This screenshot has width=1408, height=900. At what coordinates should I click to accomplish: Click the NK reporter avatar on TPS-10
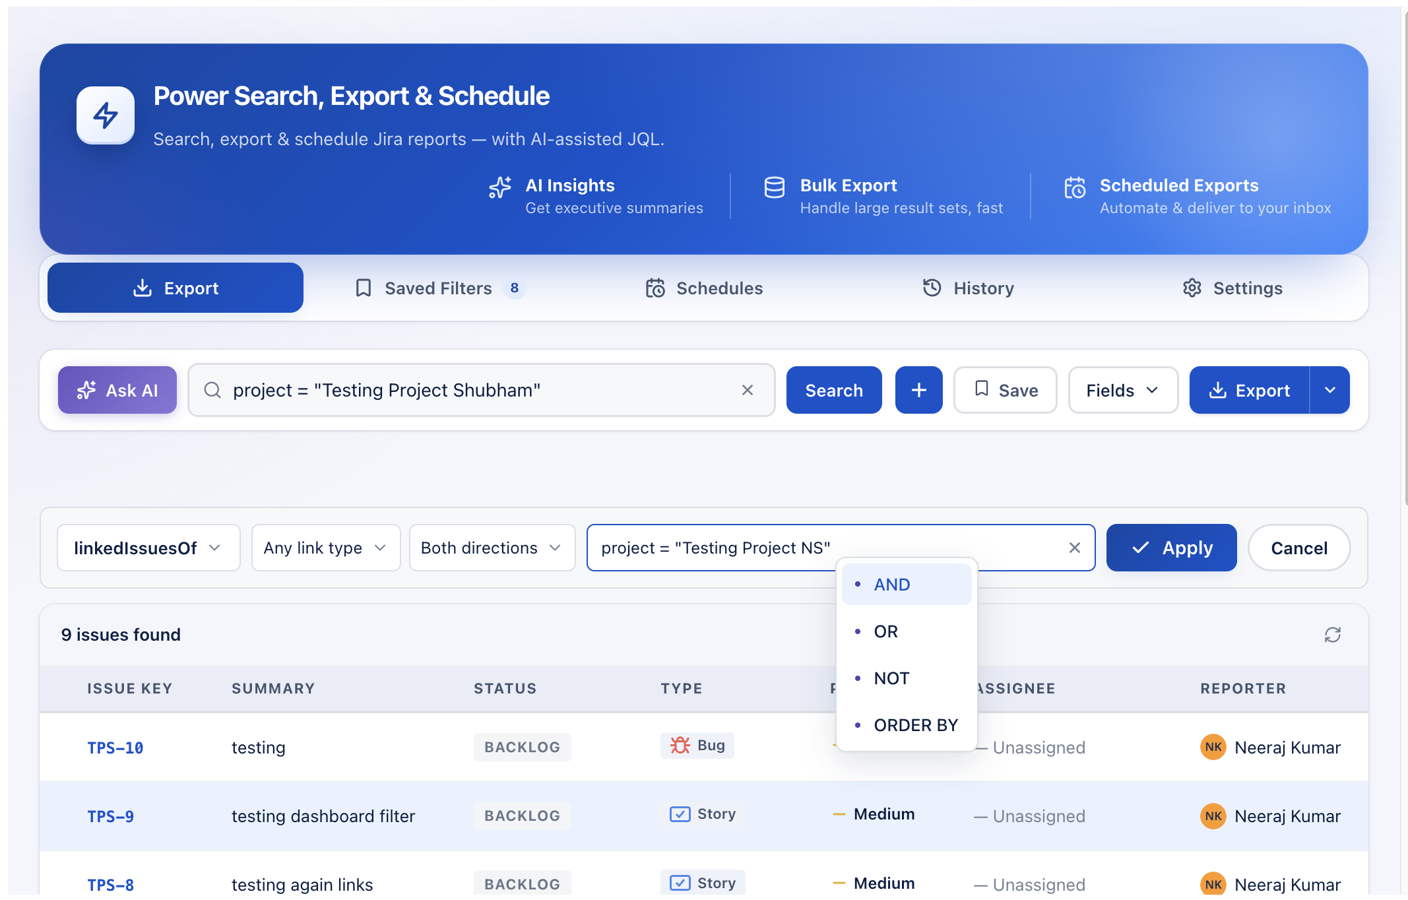pos(1213,747)
